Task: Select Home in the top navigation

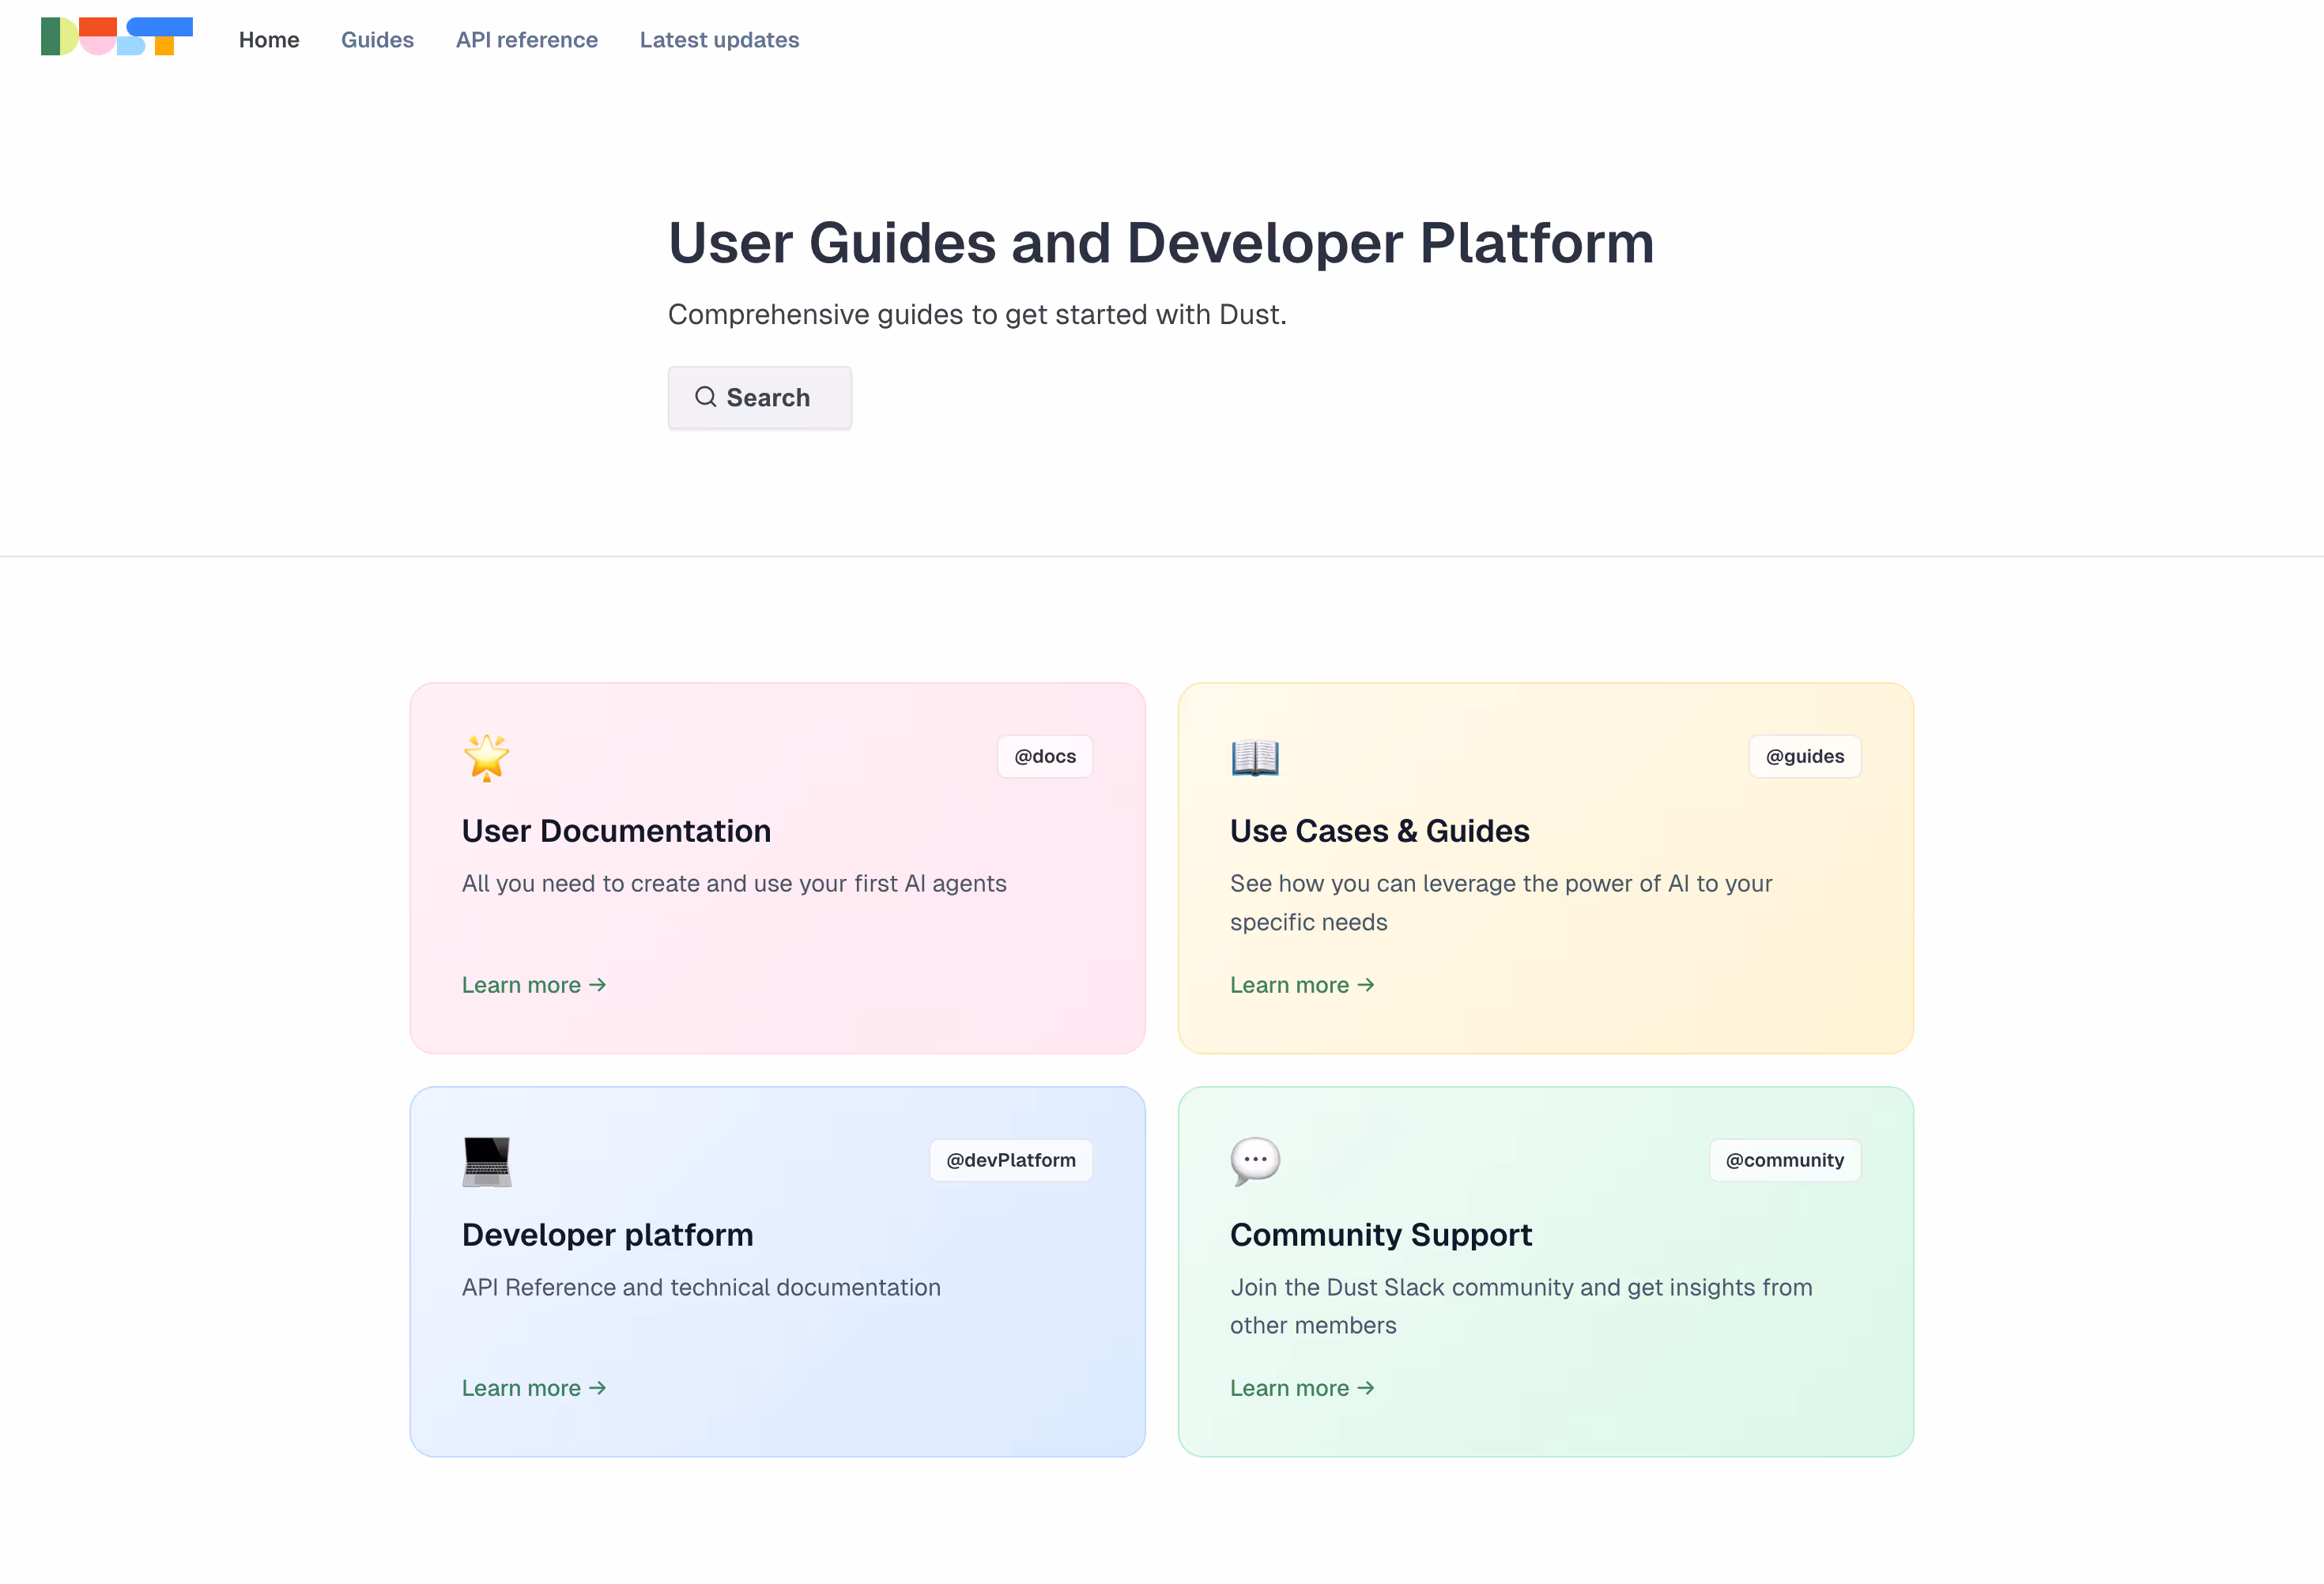Action: click(269, 40)
